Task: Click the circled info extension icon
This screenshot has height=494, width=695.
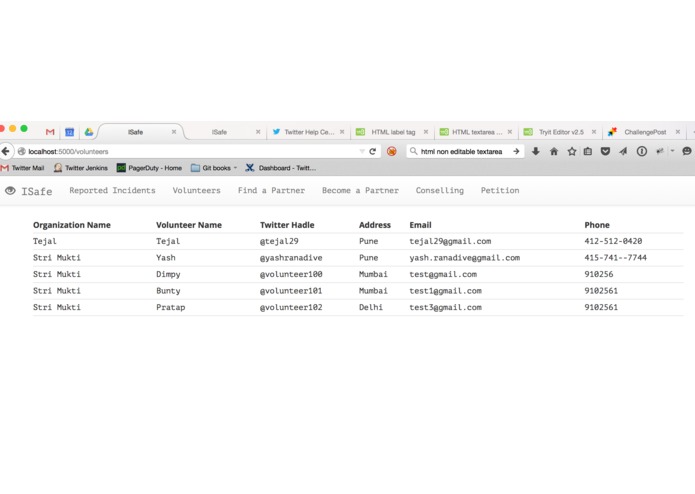Action: [642, 152]
